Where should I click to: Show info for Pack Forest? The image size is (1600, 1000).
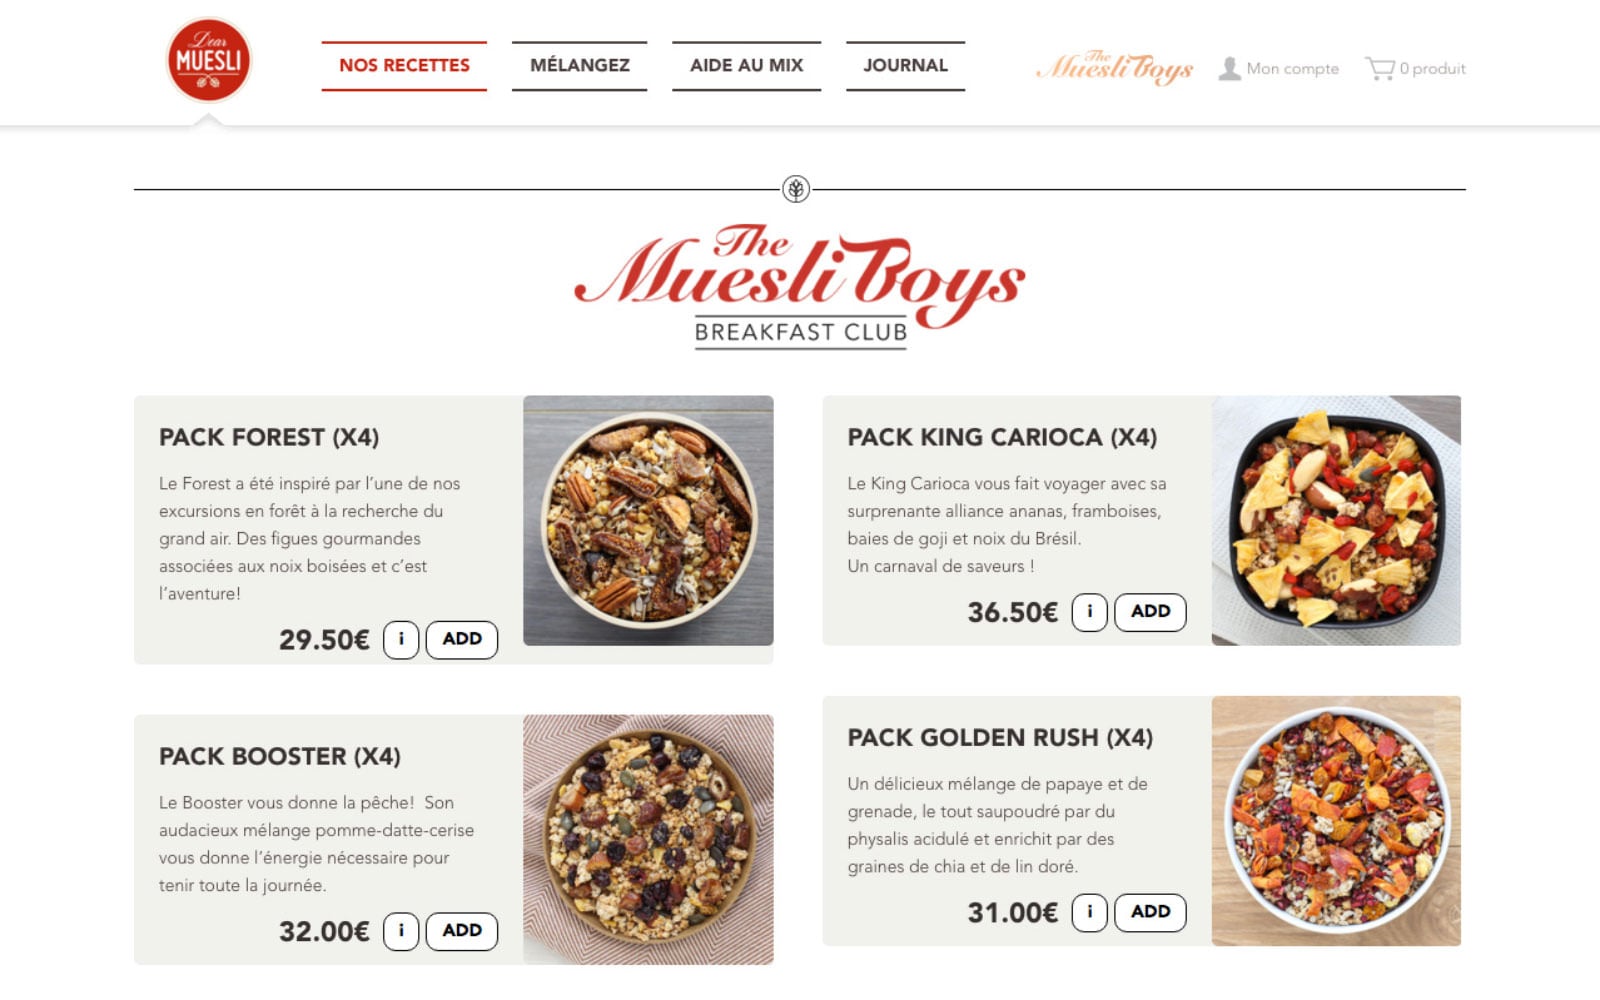[401, 640]
